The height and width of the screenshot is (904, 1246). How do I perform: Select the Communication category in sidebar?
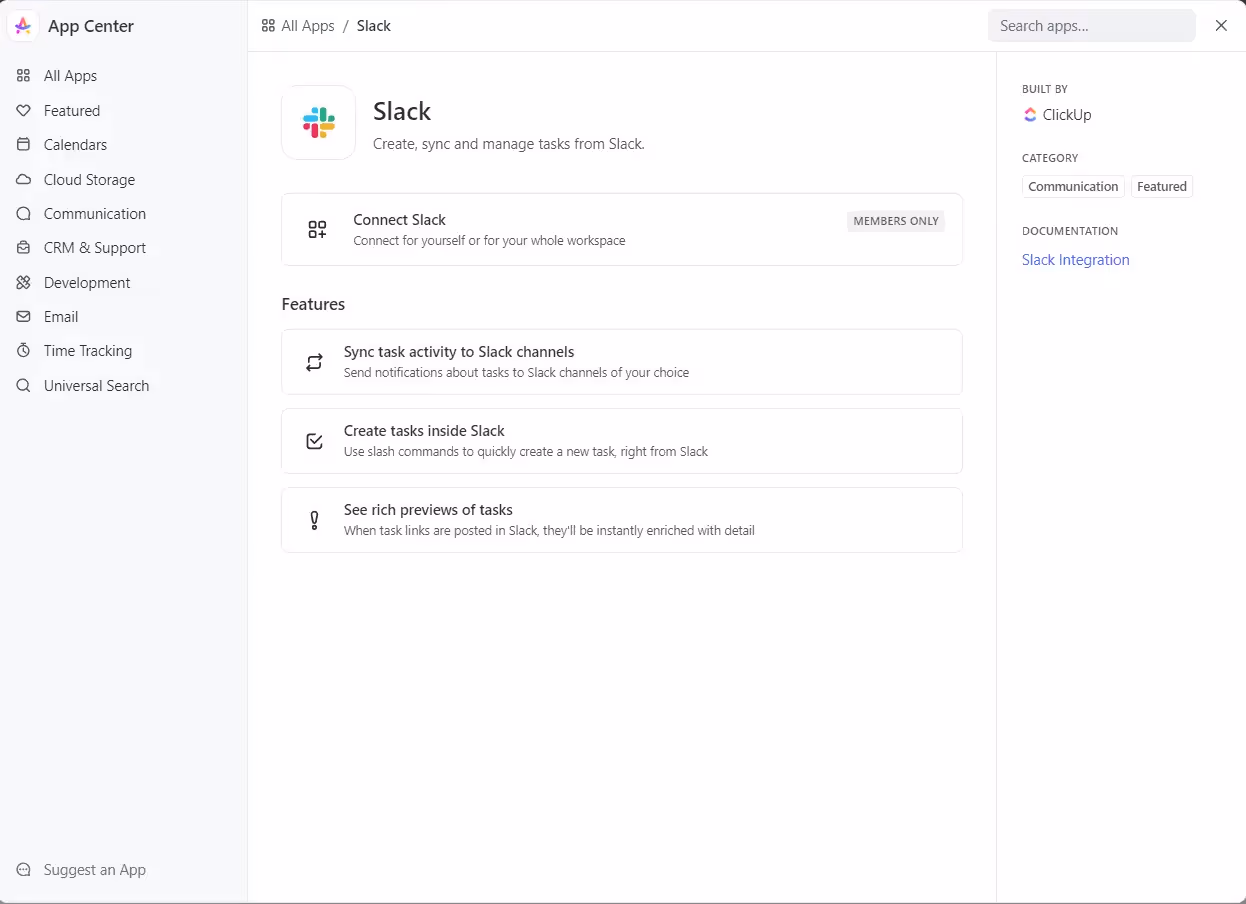93,213
